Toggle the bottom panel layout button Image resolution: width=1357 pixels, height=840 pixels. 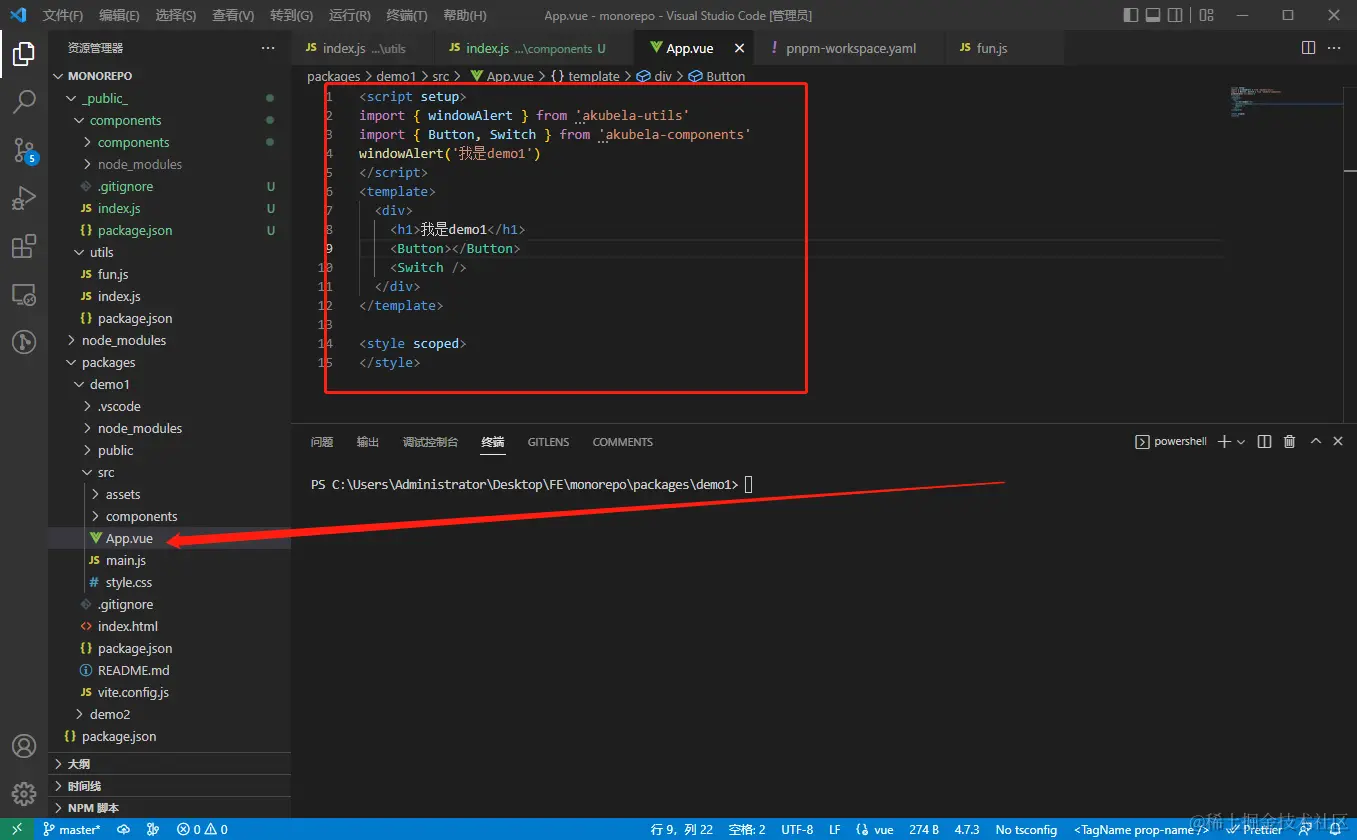coord(1153,15)
